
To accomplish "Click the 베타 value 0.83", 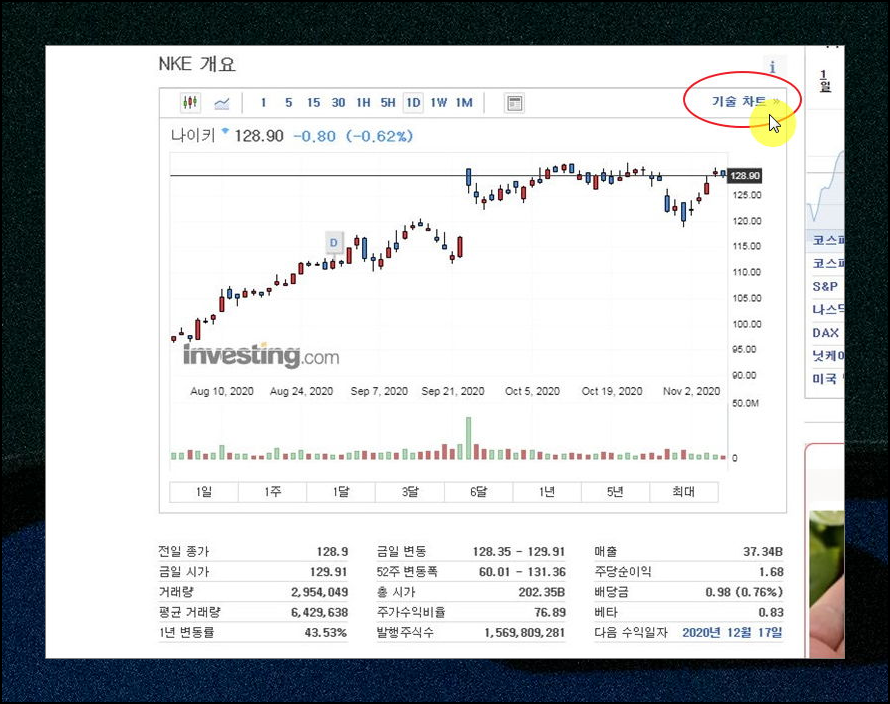I will point(771,613).
